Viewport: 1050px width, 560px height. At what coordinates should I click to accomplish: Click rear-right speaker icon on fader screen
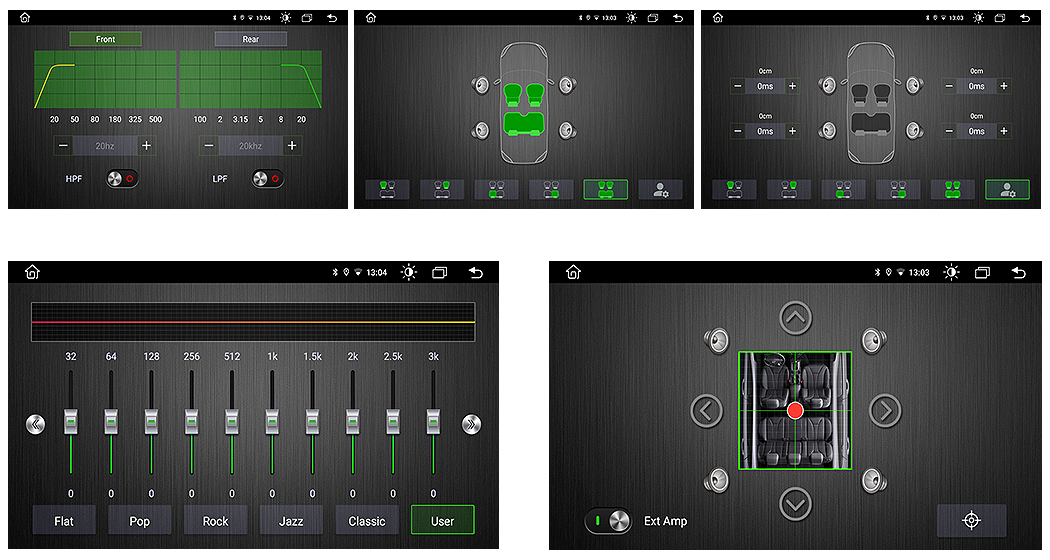coord(874,480)
